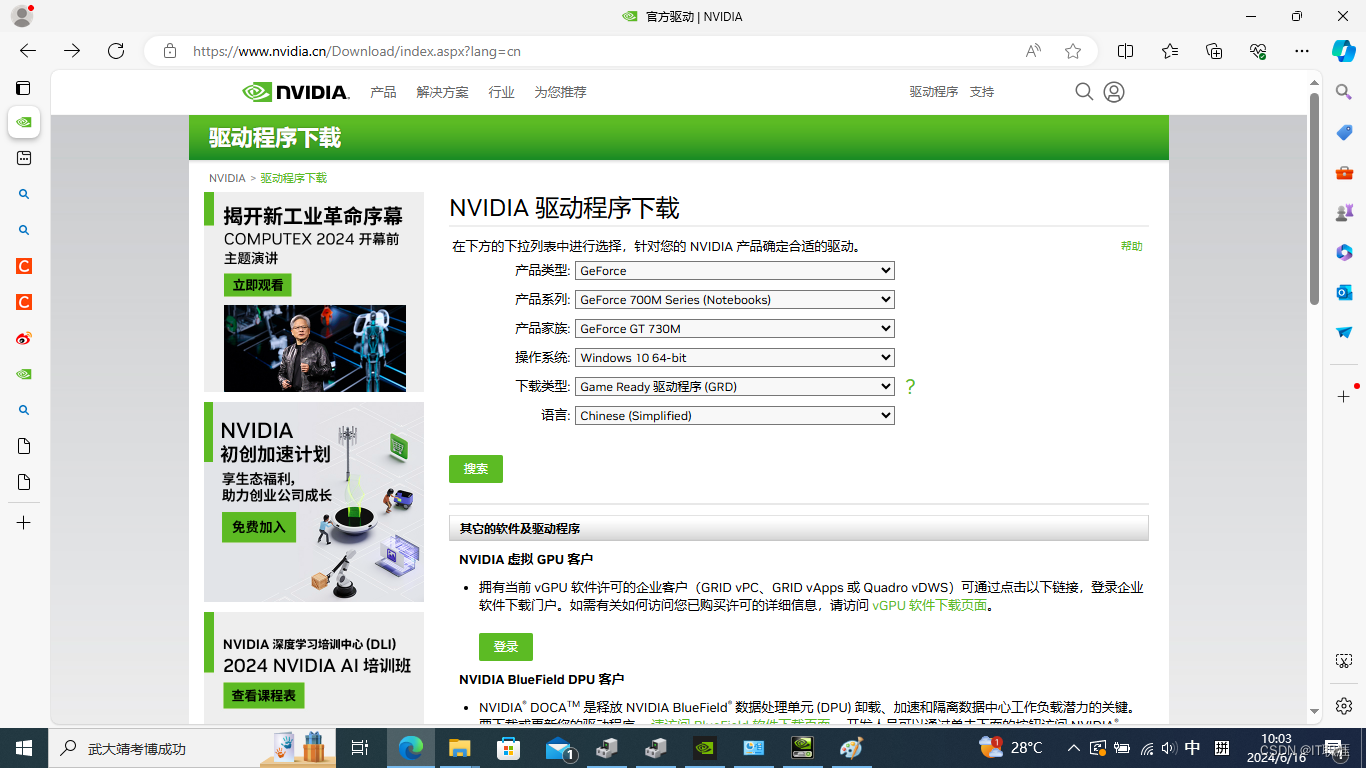
Task: Open vGPU 软件下载页面 link
Action: coord(930,605)
